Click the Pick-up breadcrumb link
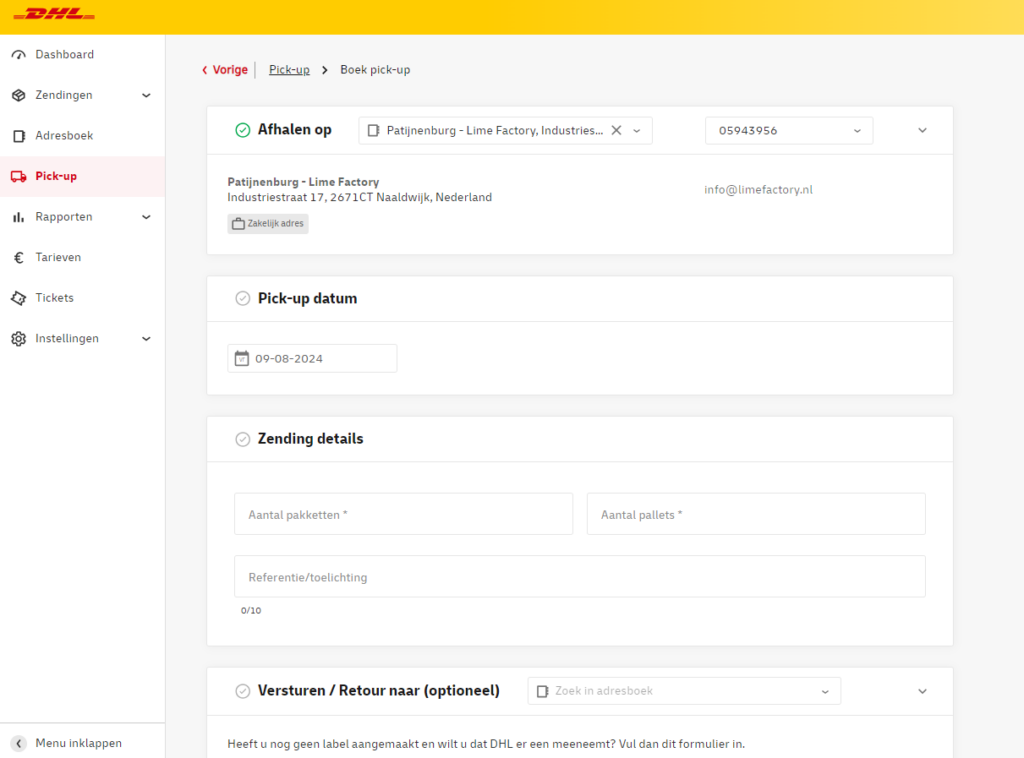 (289, 70)
